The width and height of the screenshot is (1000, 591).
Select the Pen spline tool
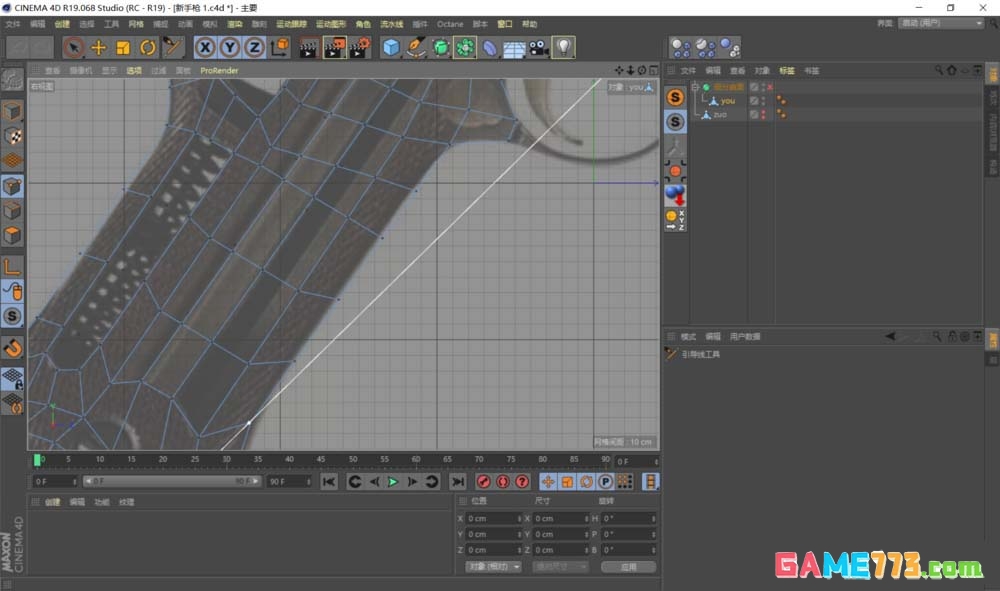416,47
